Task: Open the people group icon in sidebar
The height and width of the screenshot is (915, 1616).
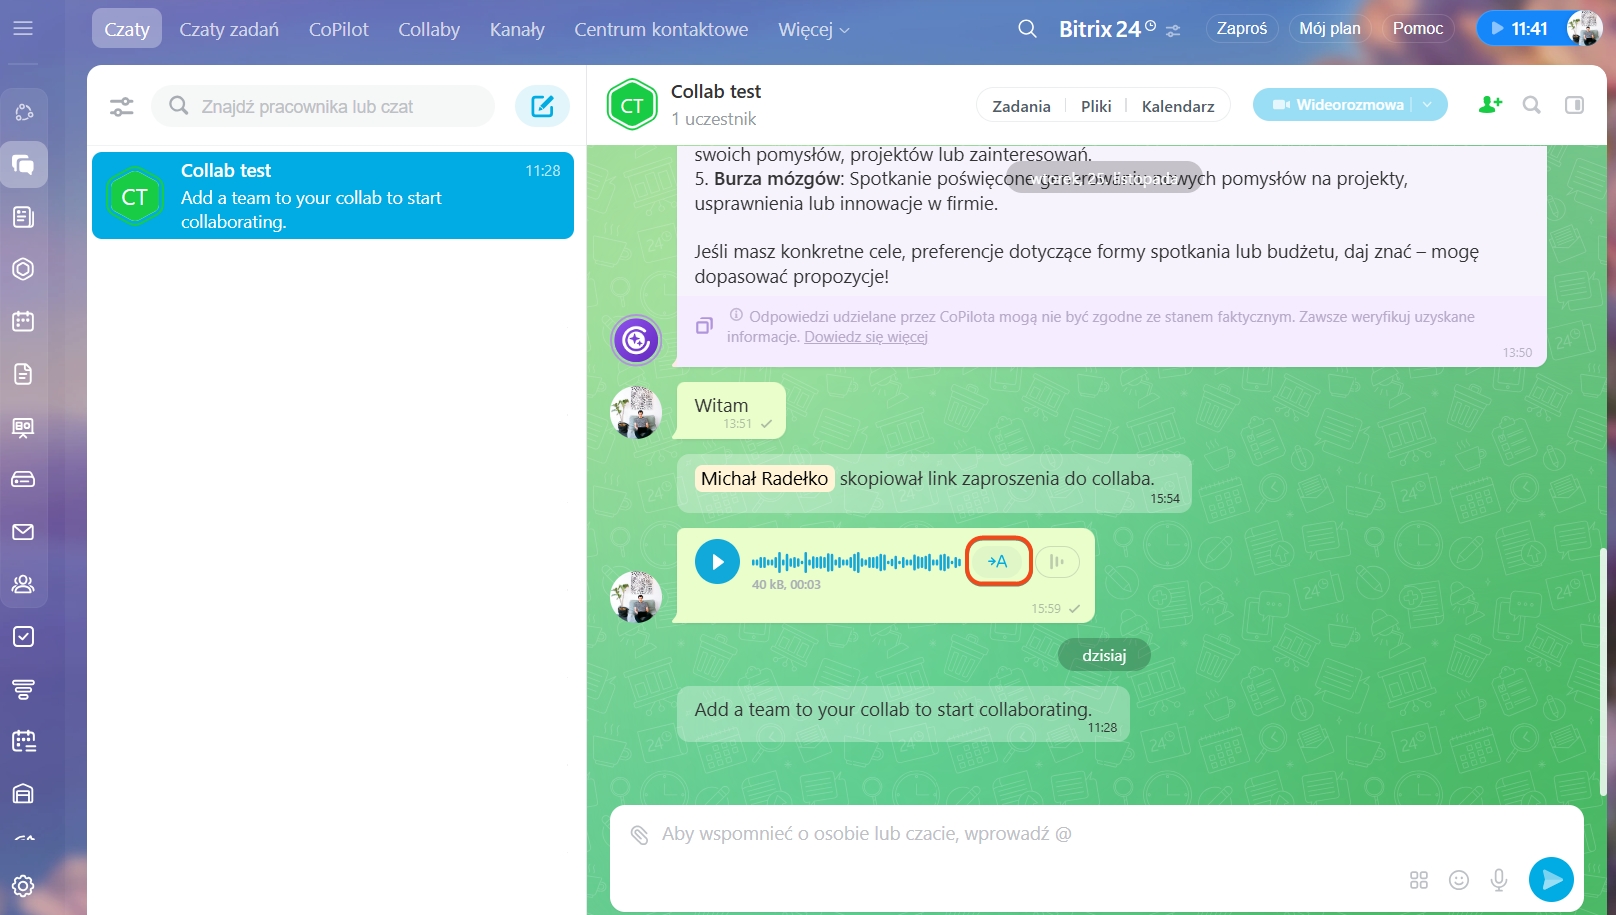Action: pos(23,584)
